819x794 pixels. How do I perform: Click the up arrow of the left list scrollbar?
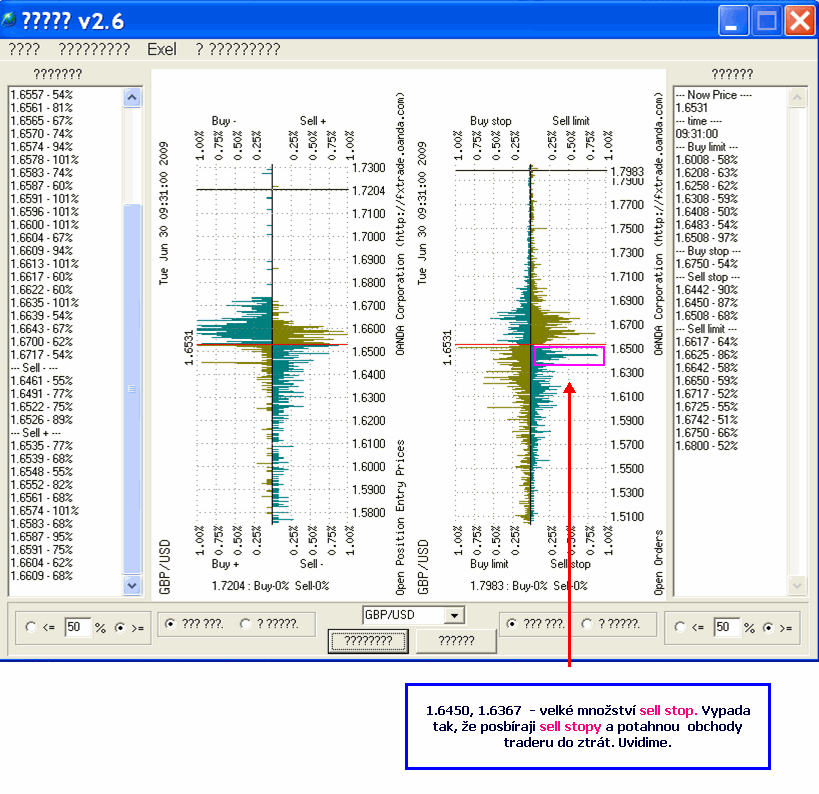[x=132, y=97]
